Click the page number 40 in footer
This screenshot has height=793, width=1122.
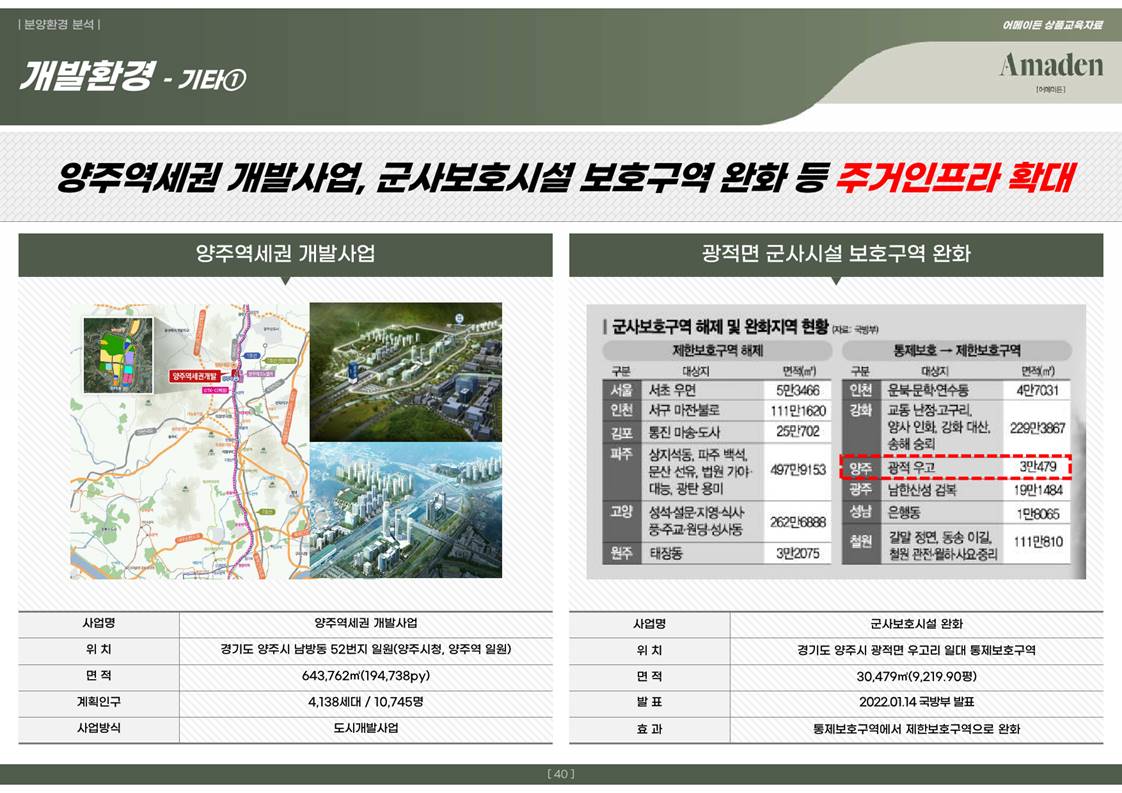(x=561, y=774)
